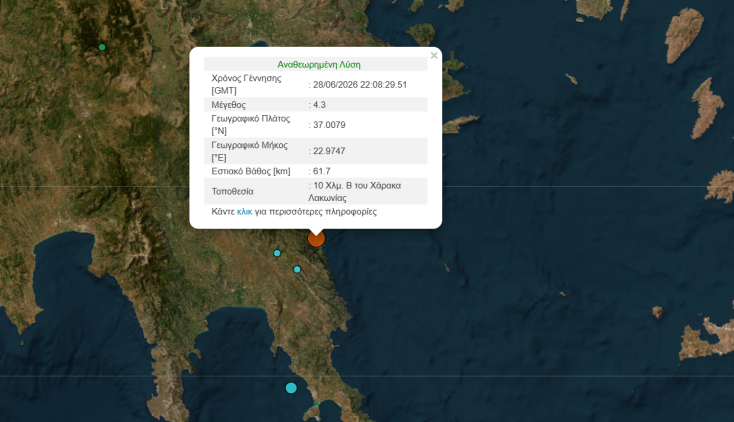The image size is (734, 422).
Task: Click the longitude value 22.9747
Action: click(329, 151)
